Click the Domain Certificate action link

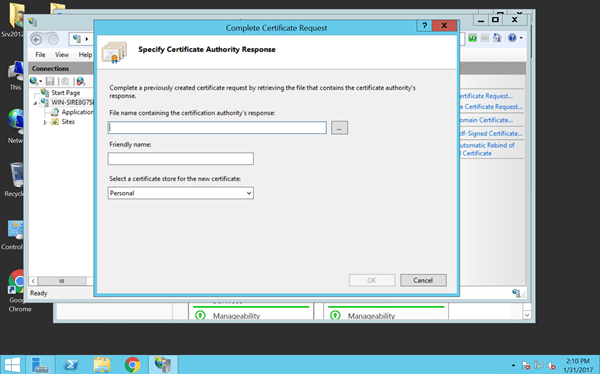[x=486, y=120]
